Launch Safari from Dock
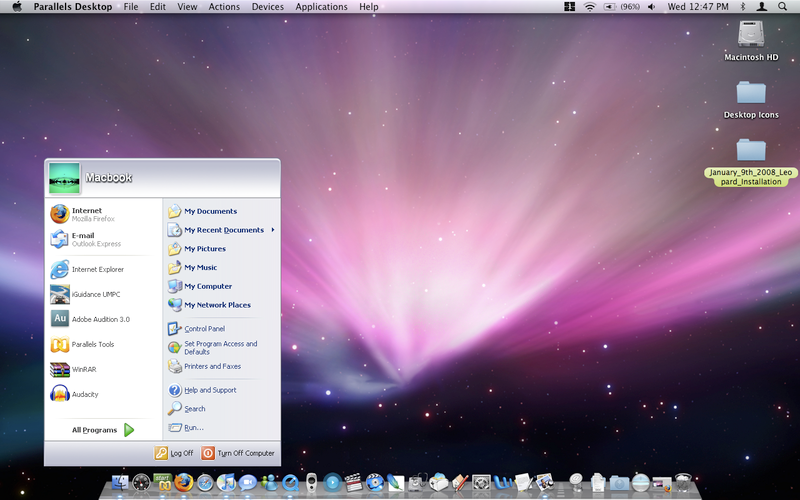Viewport: 800px width, 500px height. [205, 483]
